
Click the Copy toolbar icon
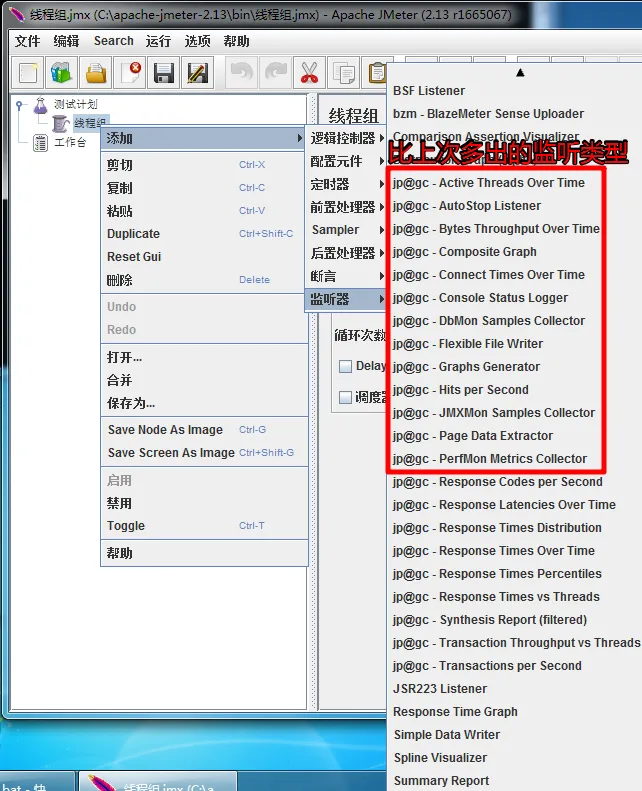click(343, 73)
